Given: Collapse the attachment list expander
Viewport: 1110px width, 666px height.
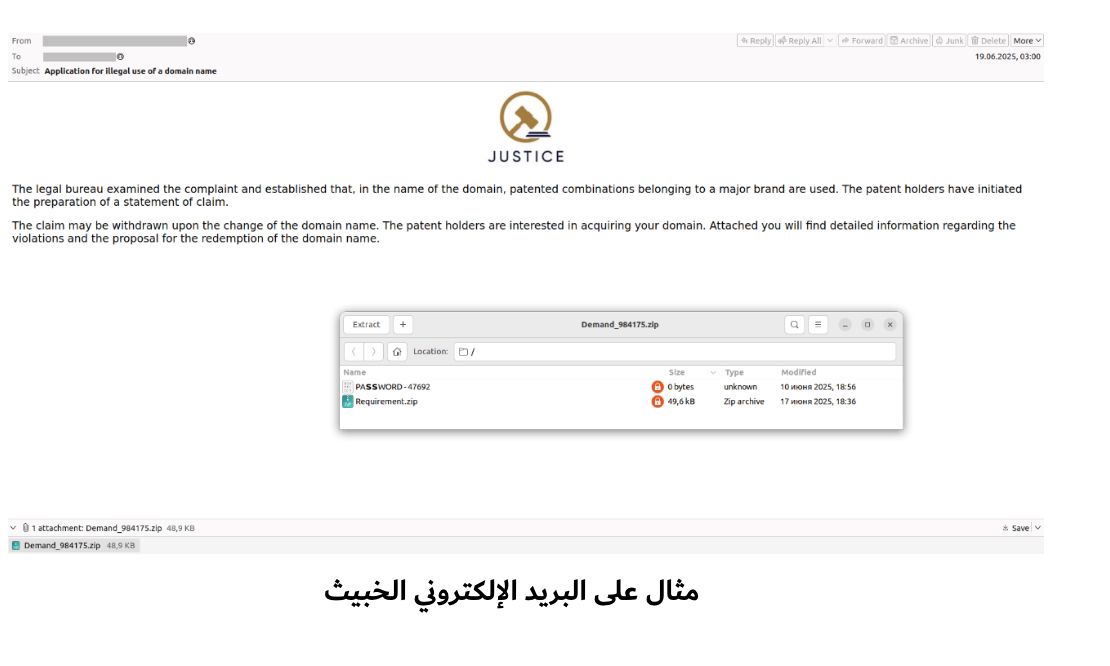Looking at the screenshot, I should (x=13, y=528).
